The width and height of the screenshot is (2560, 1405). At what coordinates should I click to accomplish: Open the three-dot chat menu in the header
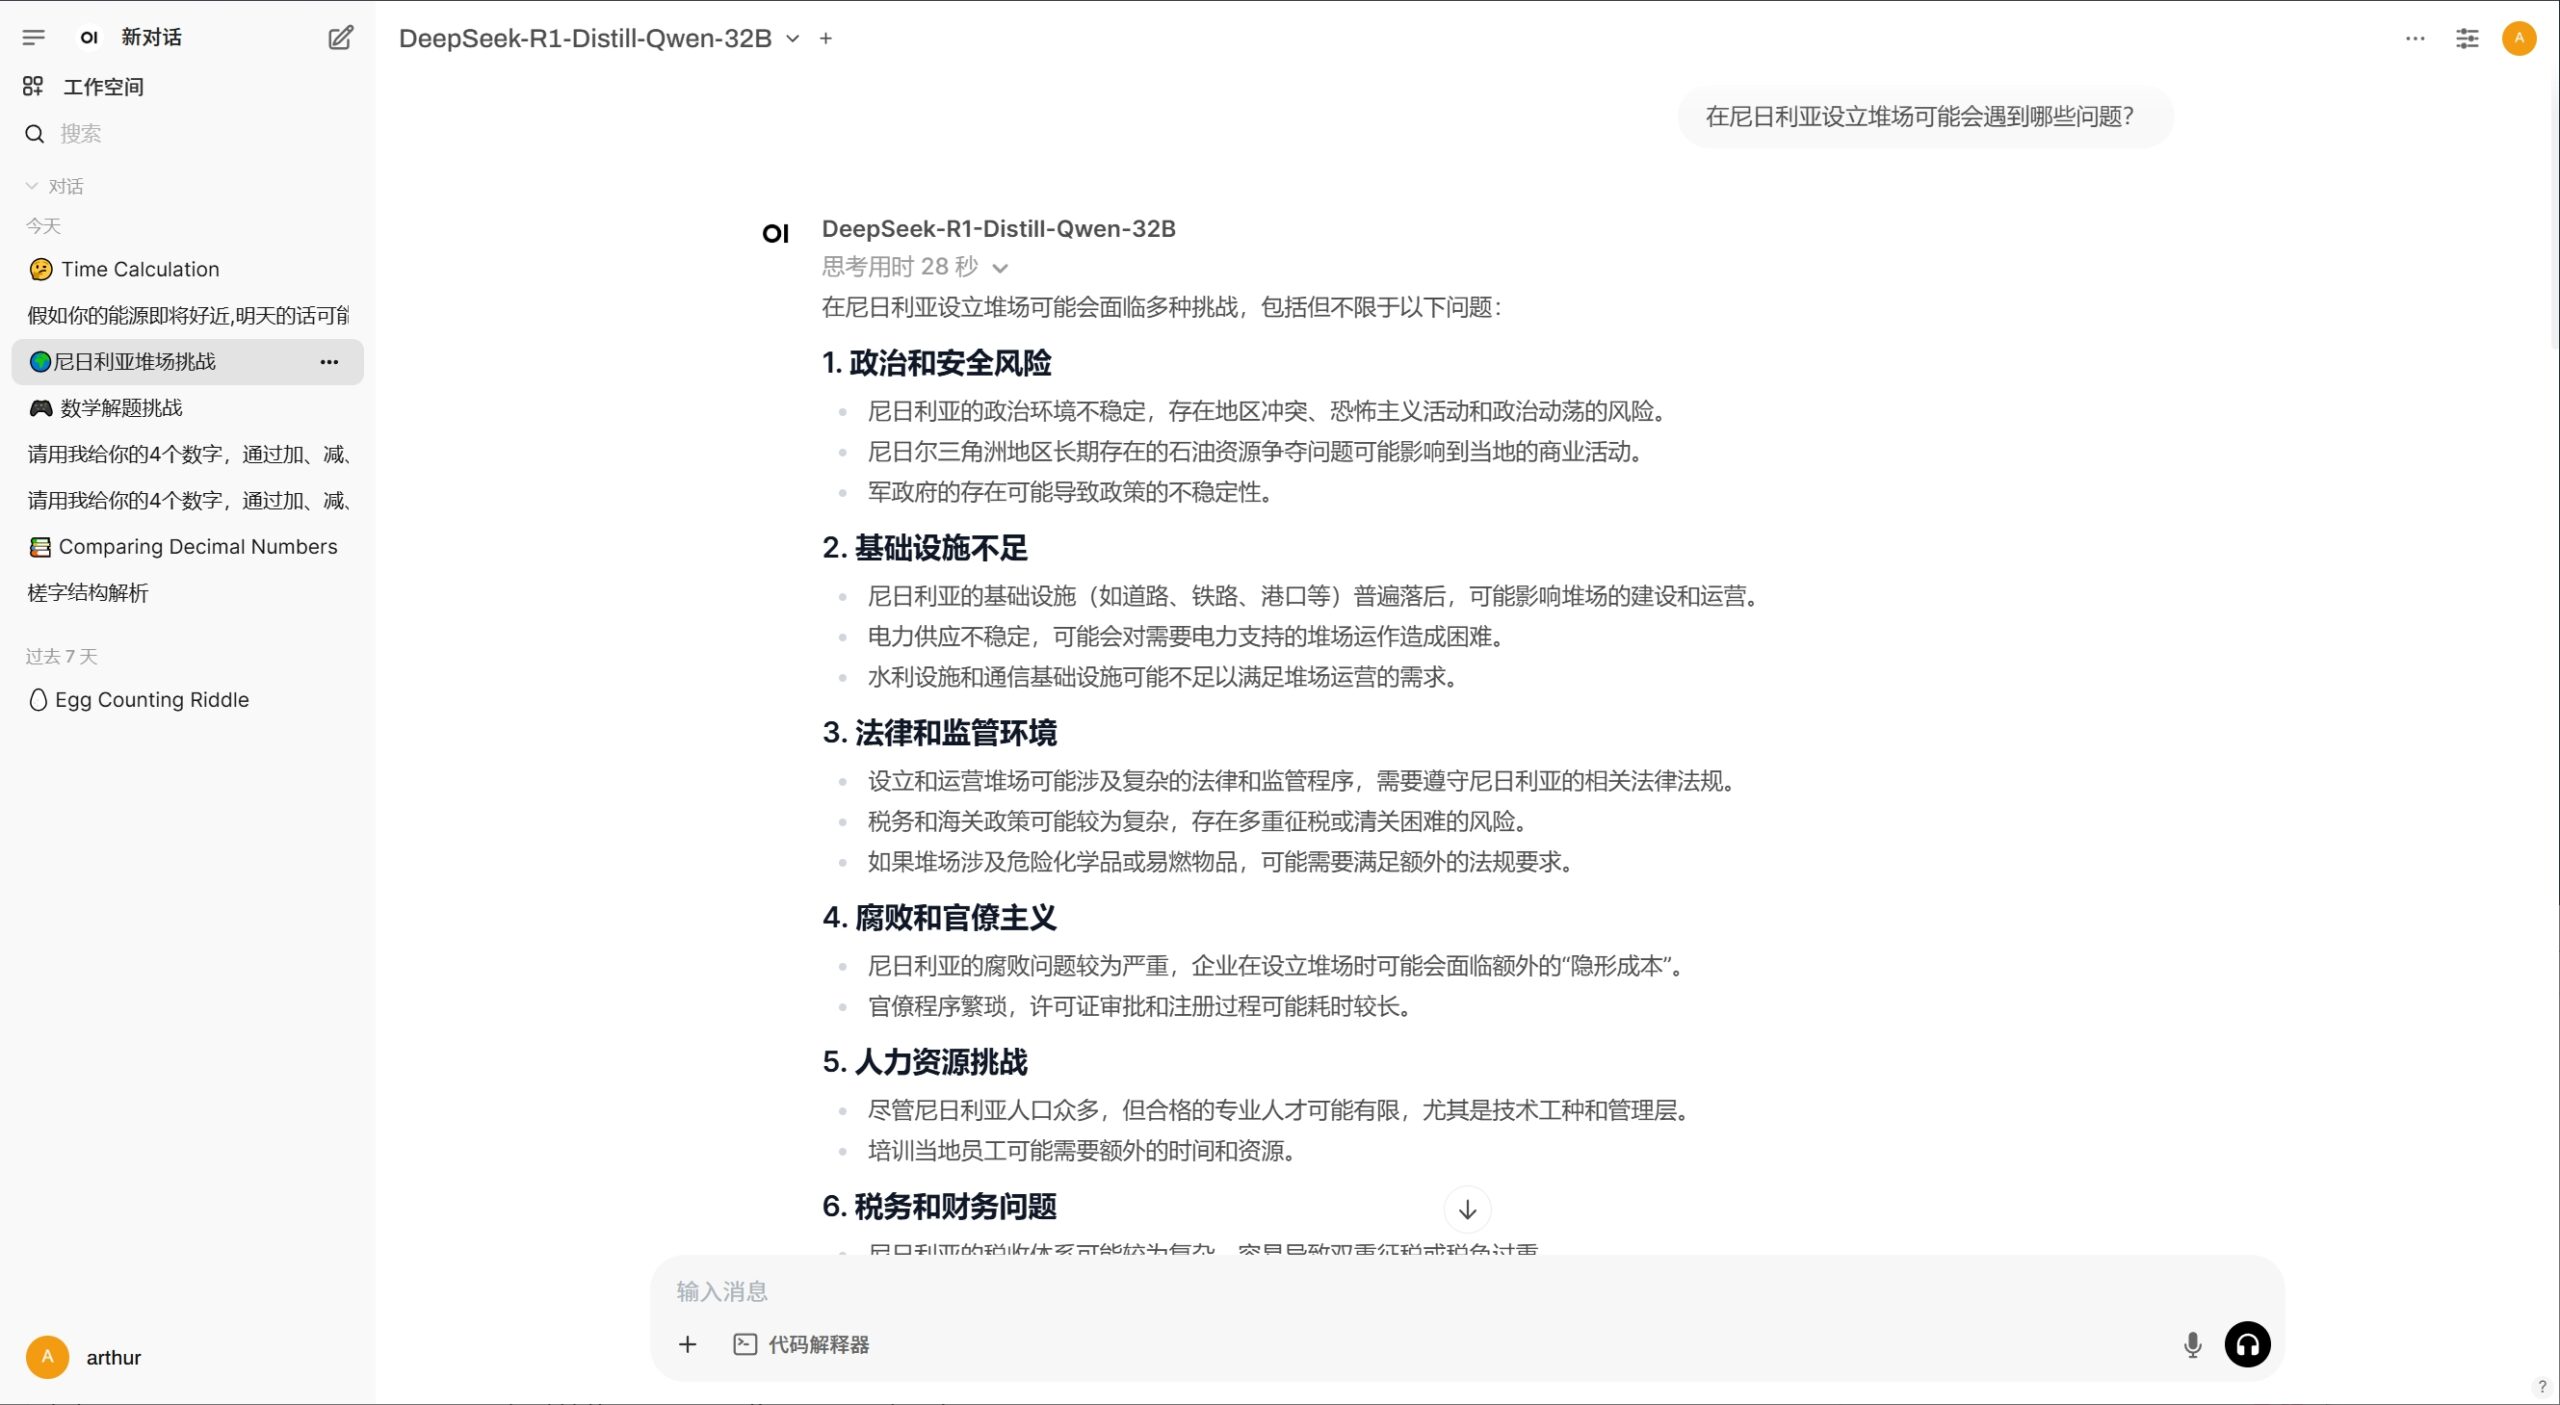tap(2415, 38)
